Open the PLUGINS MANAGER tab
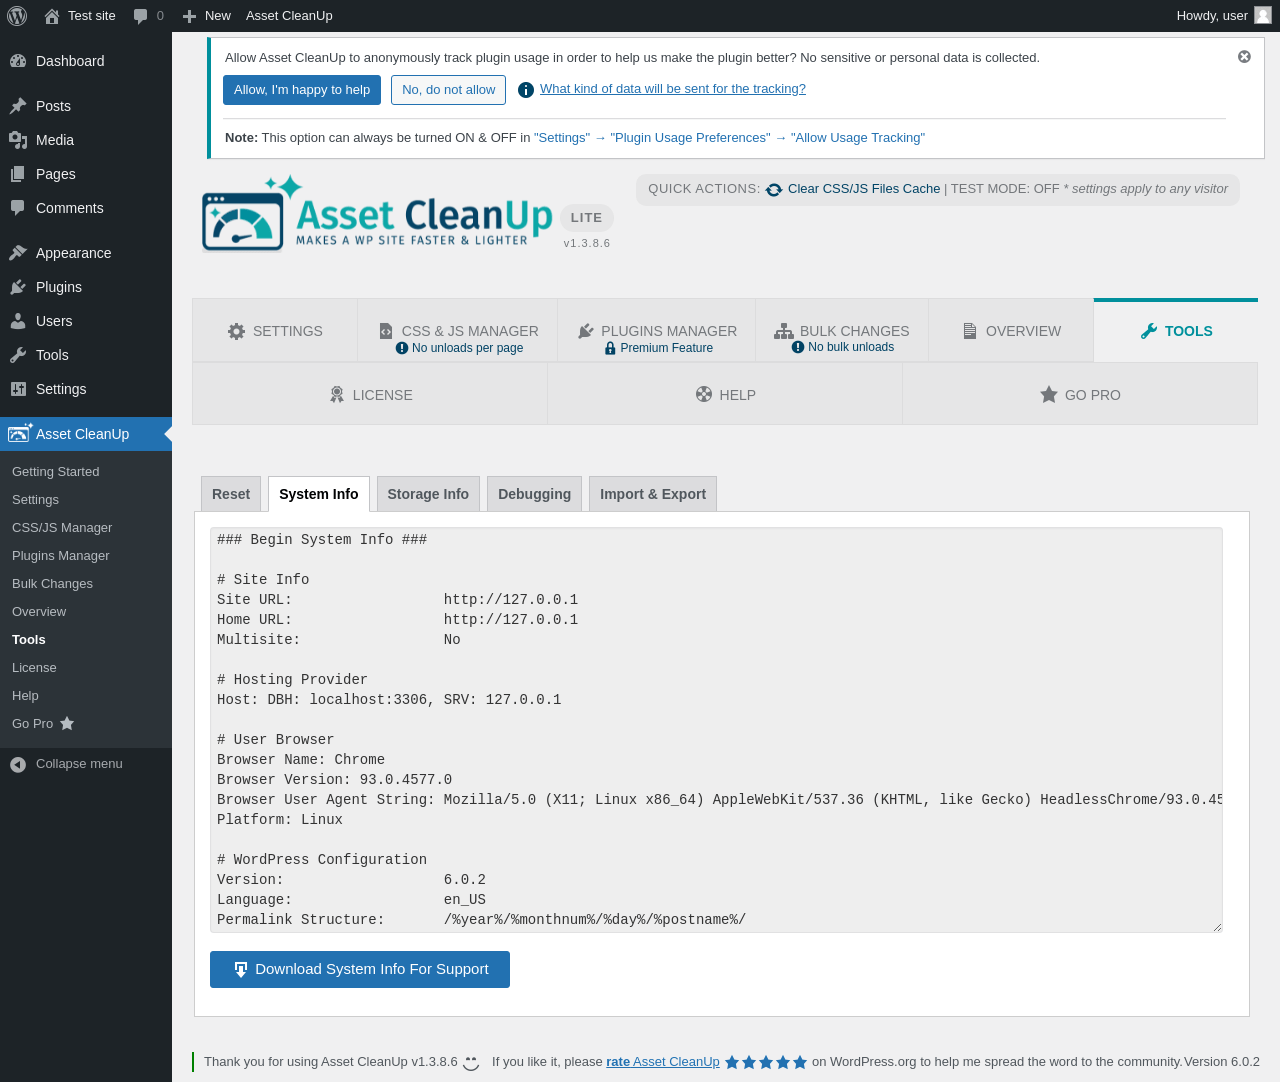The height and width of the screenshot is (1082, 1280). (x=657, y=331)
